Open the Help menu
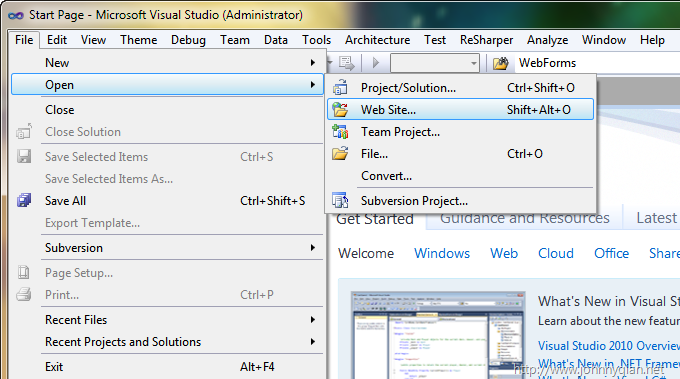680x379 pixels. click(x=652, y=40)
